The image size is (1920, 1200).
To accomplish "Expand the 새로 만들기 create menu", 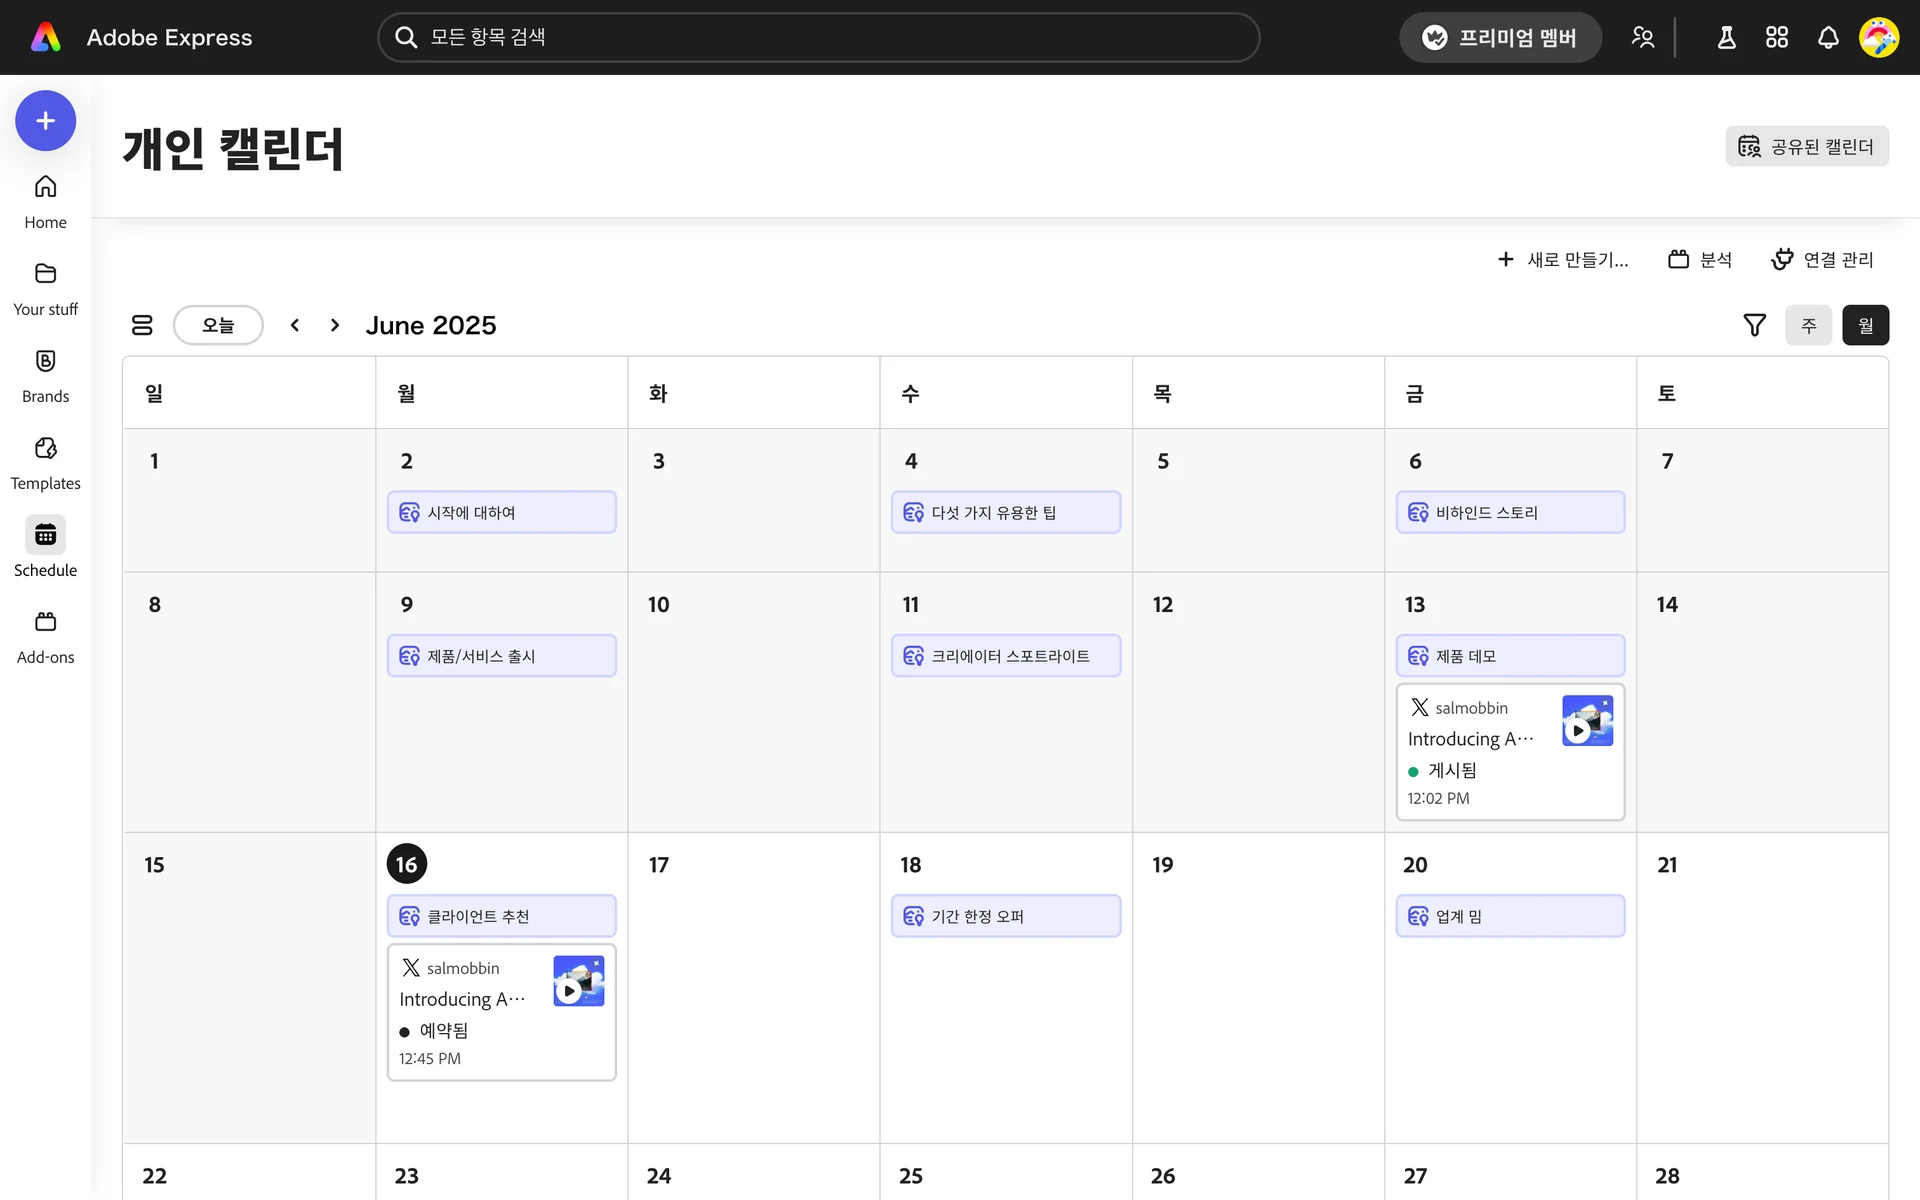I will pos(1563,260).
